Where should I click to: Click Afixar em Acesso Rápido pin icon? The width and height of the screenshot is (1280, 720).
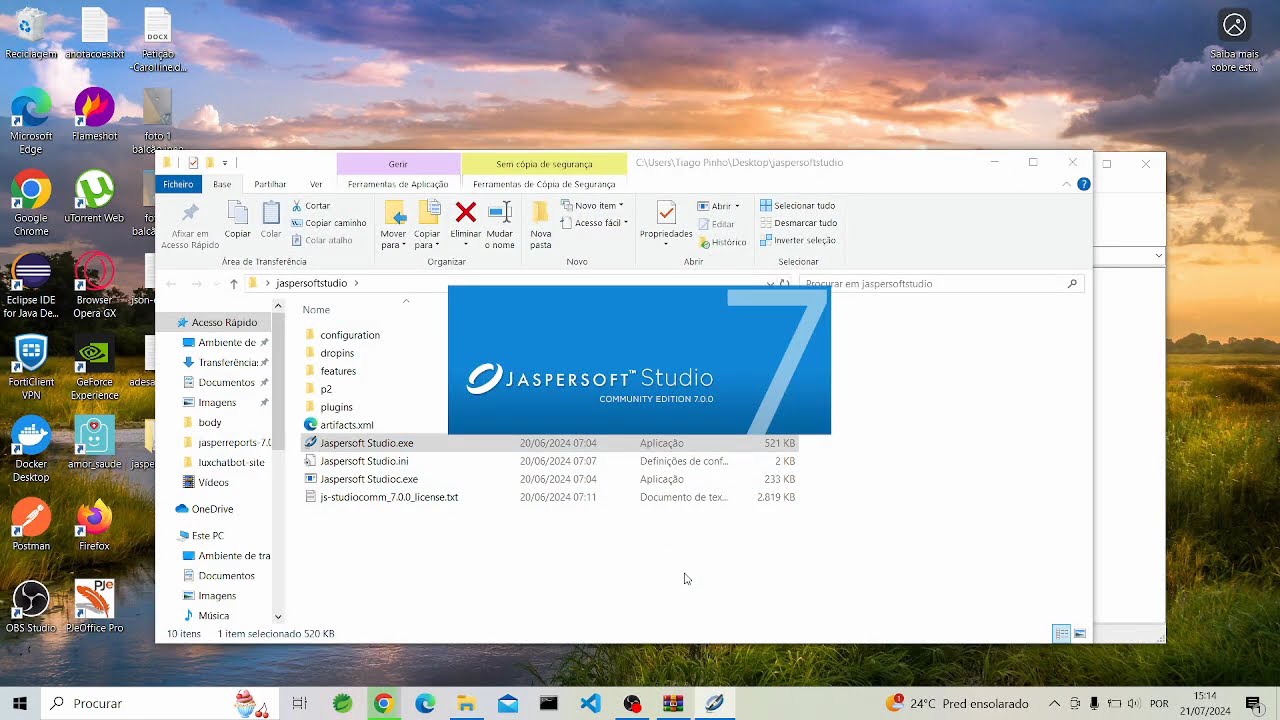(x=190, y=212)
